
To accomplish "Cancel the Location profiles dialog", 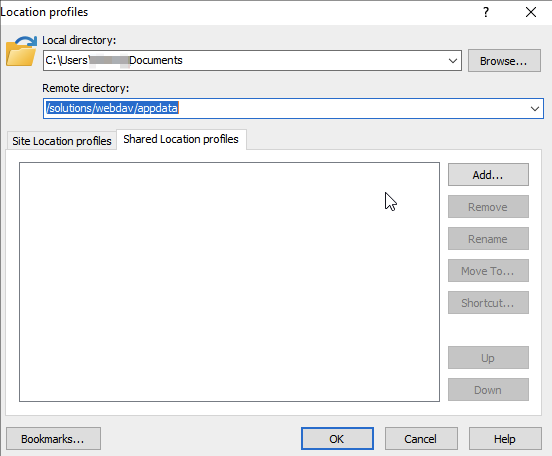I will (421, 439).
